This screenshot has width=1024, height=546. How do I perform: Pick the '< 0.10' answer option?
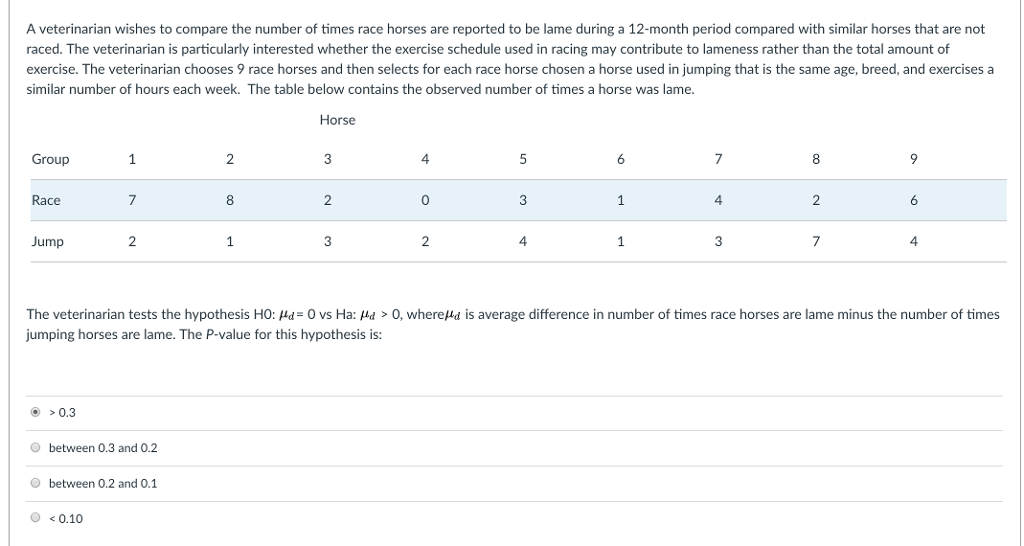pos(36,518)
